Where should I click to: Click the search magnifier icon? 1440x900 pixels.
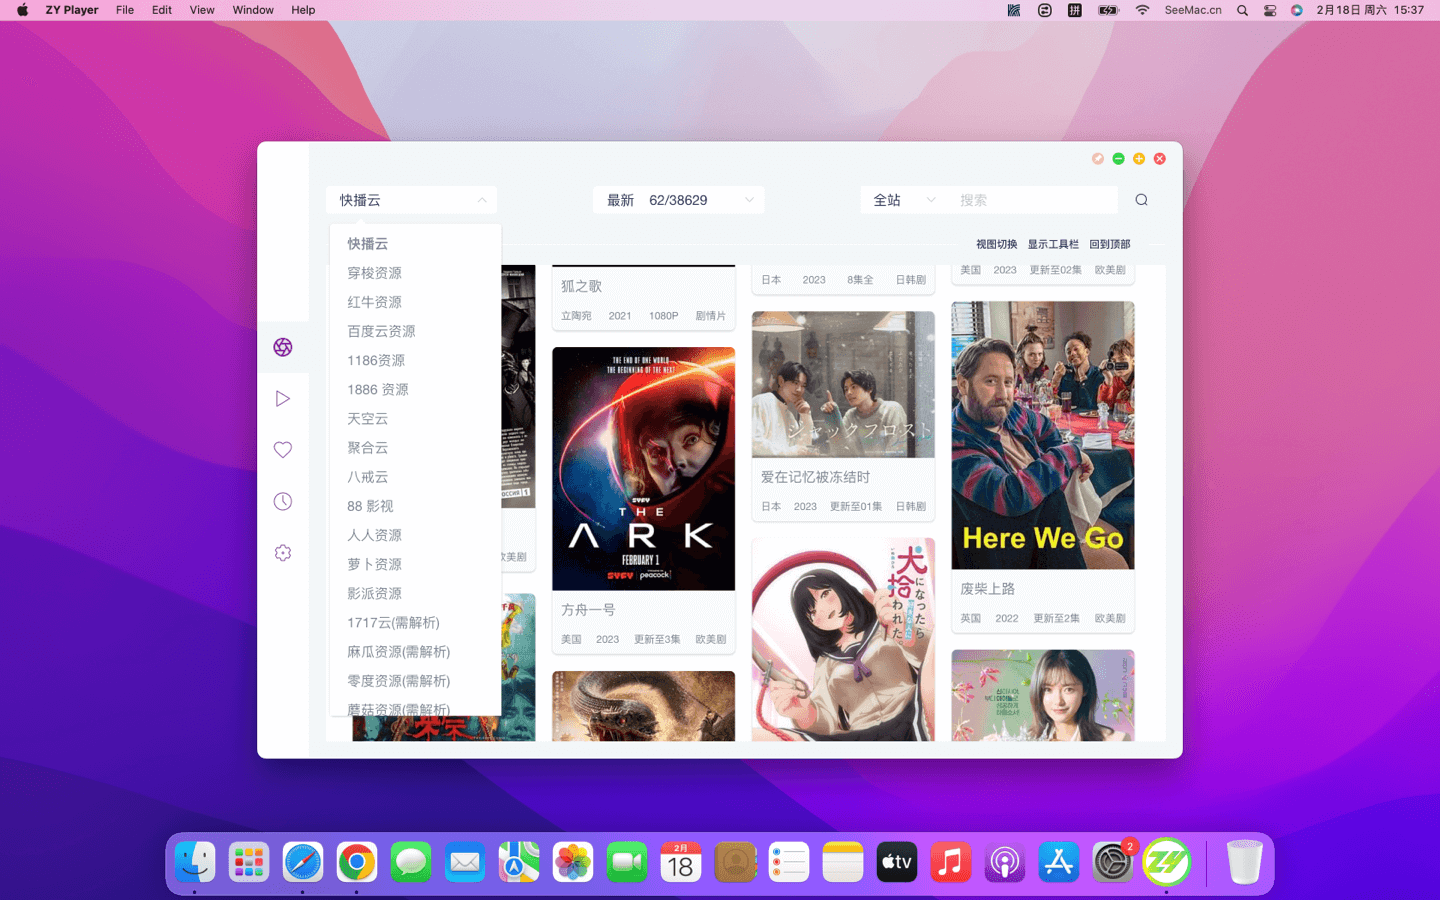pos(1141,200)
